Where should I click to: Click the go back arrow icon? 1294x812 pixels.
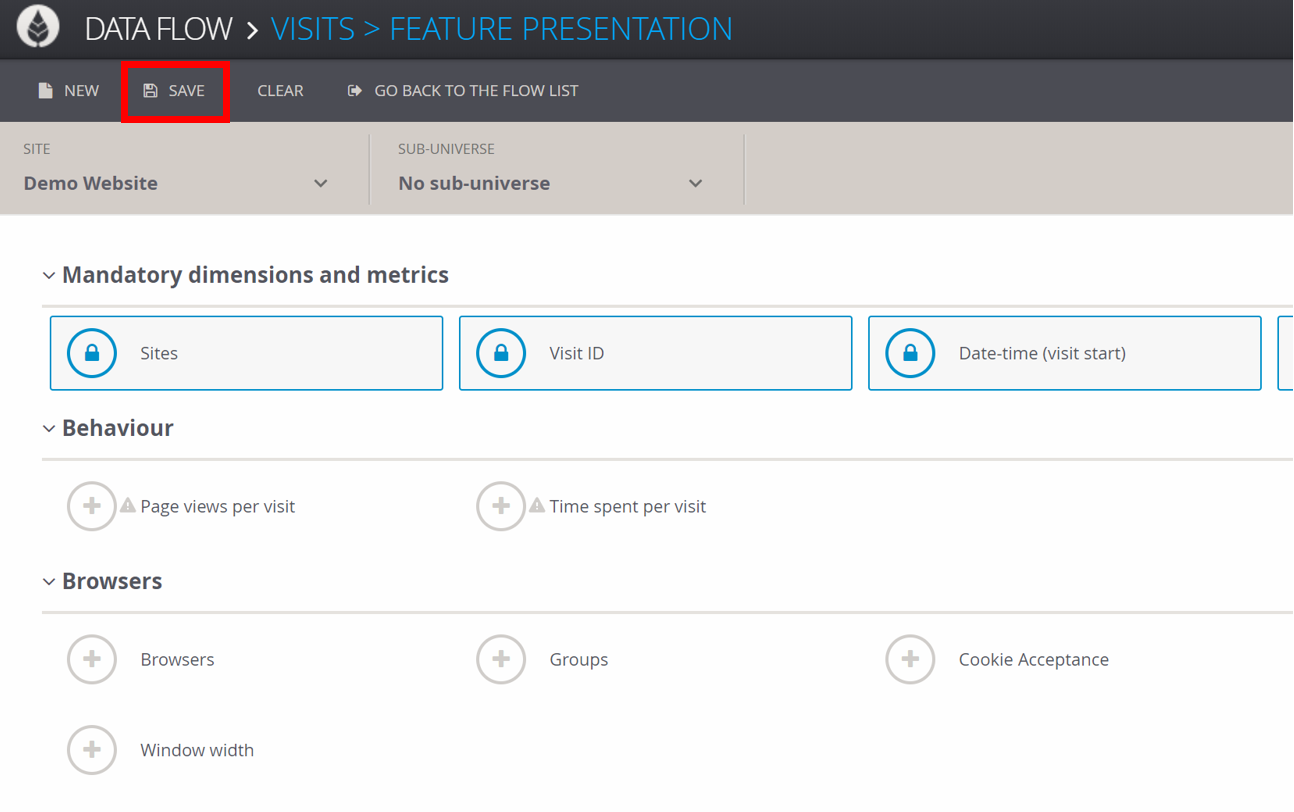tap(354, 91)
